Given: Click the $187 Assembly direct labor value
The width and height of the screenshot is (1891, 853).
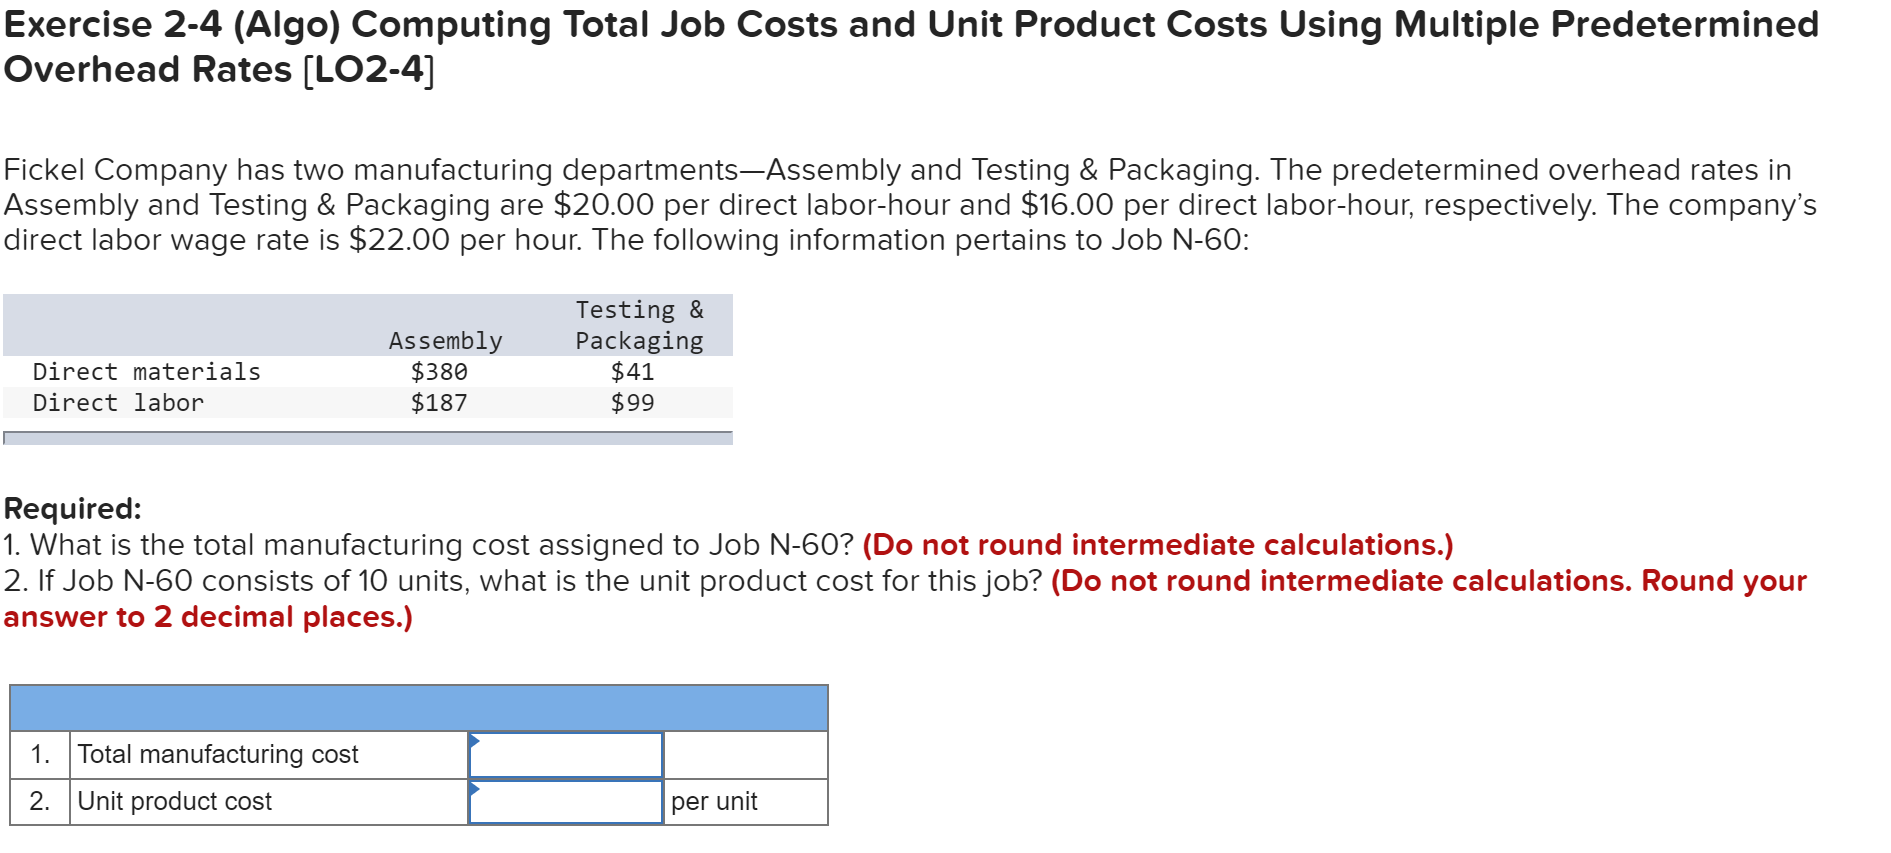Looking at the screenshot, I should point(438,402).
